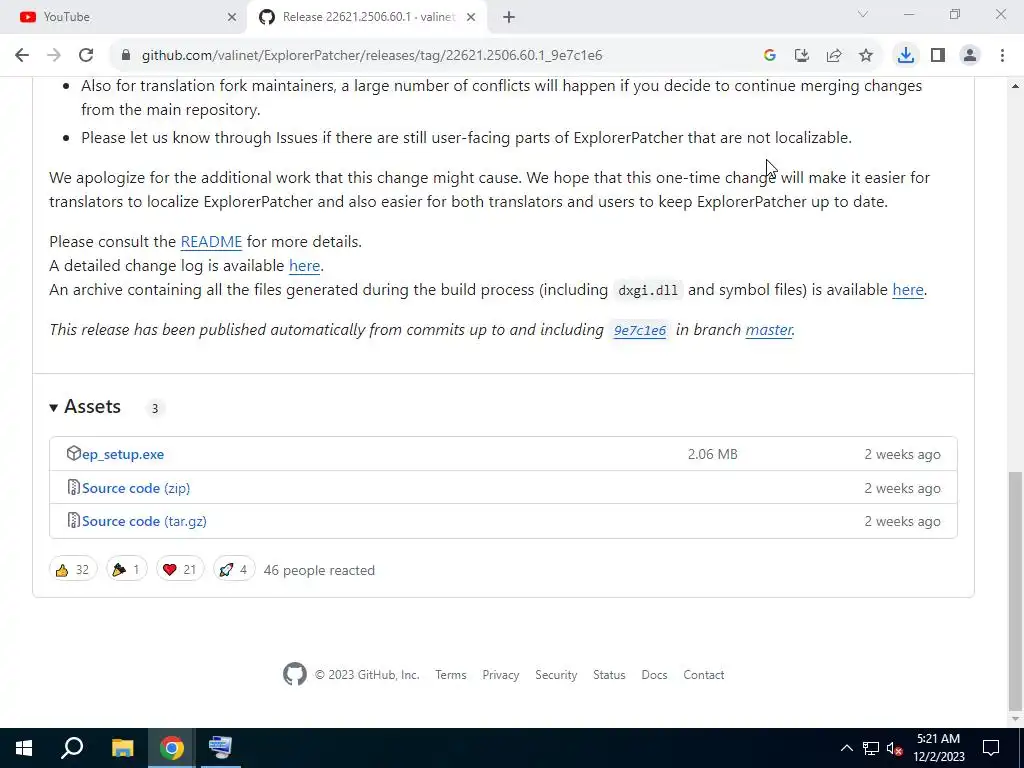Reload the page with refresh icon
This screenshot has height=768, width=1024.
(86, 56)
